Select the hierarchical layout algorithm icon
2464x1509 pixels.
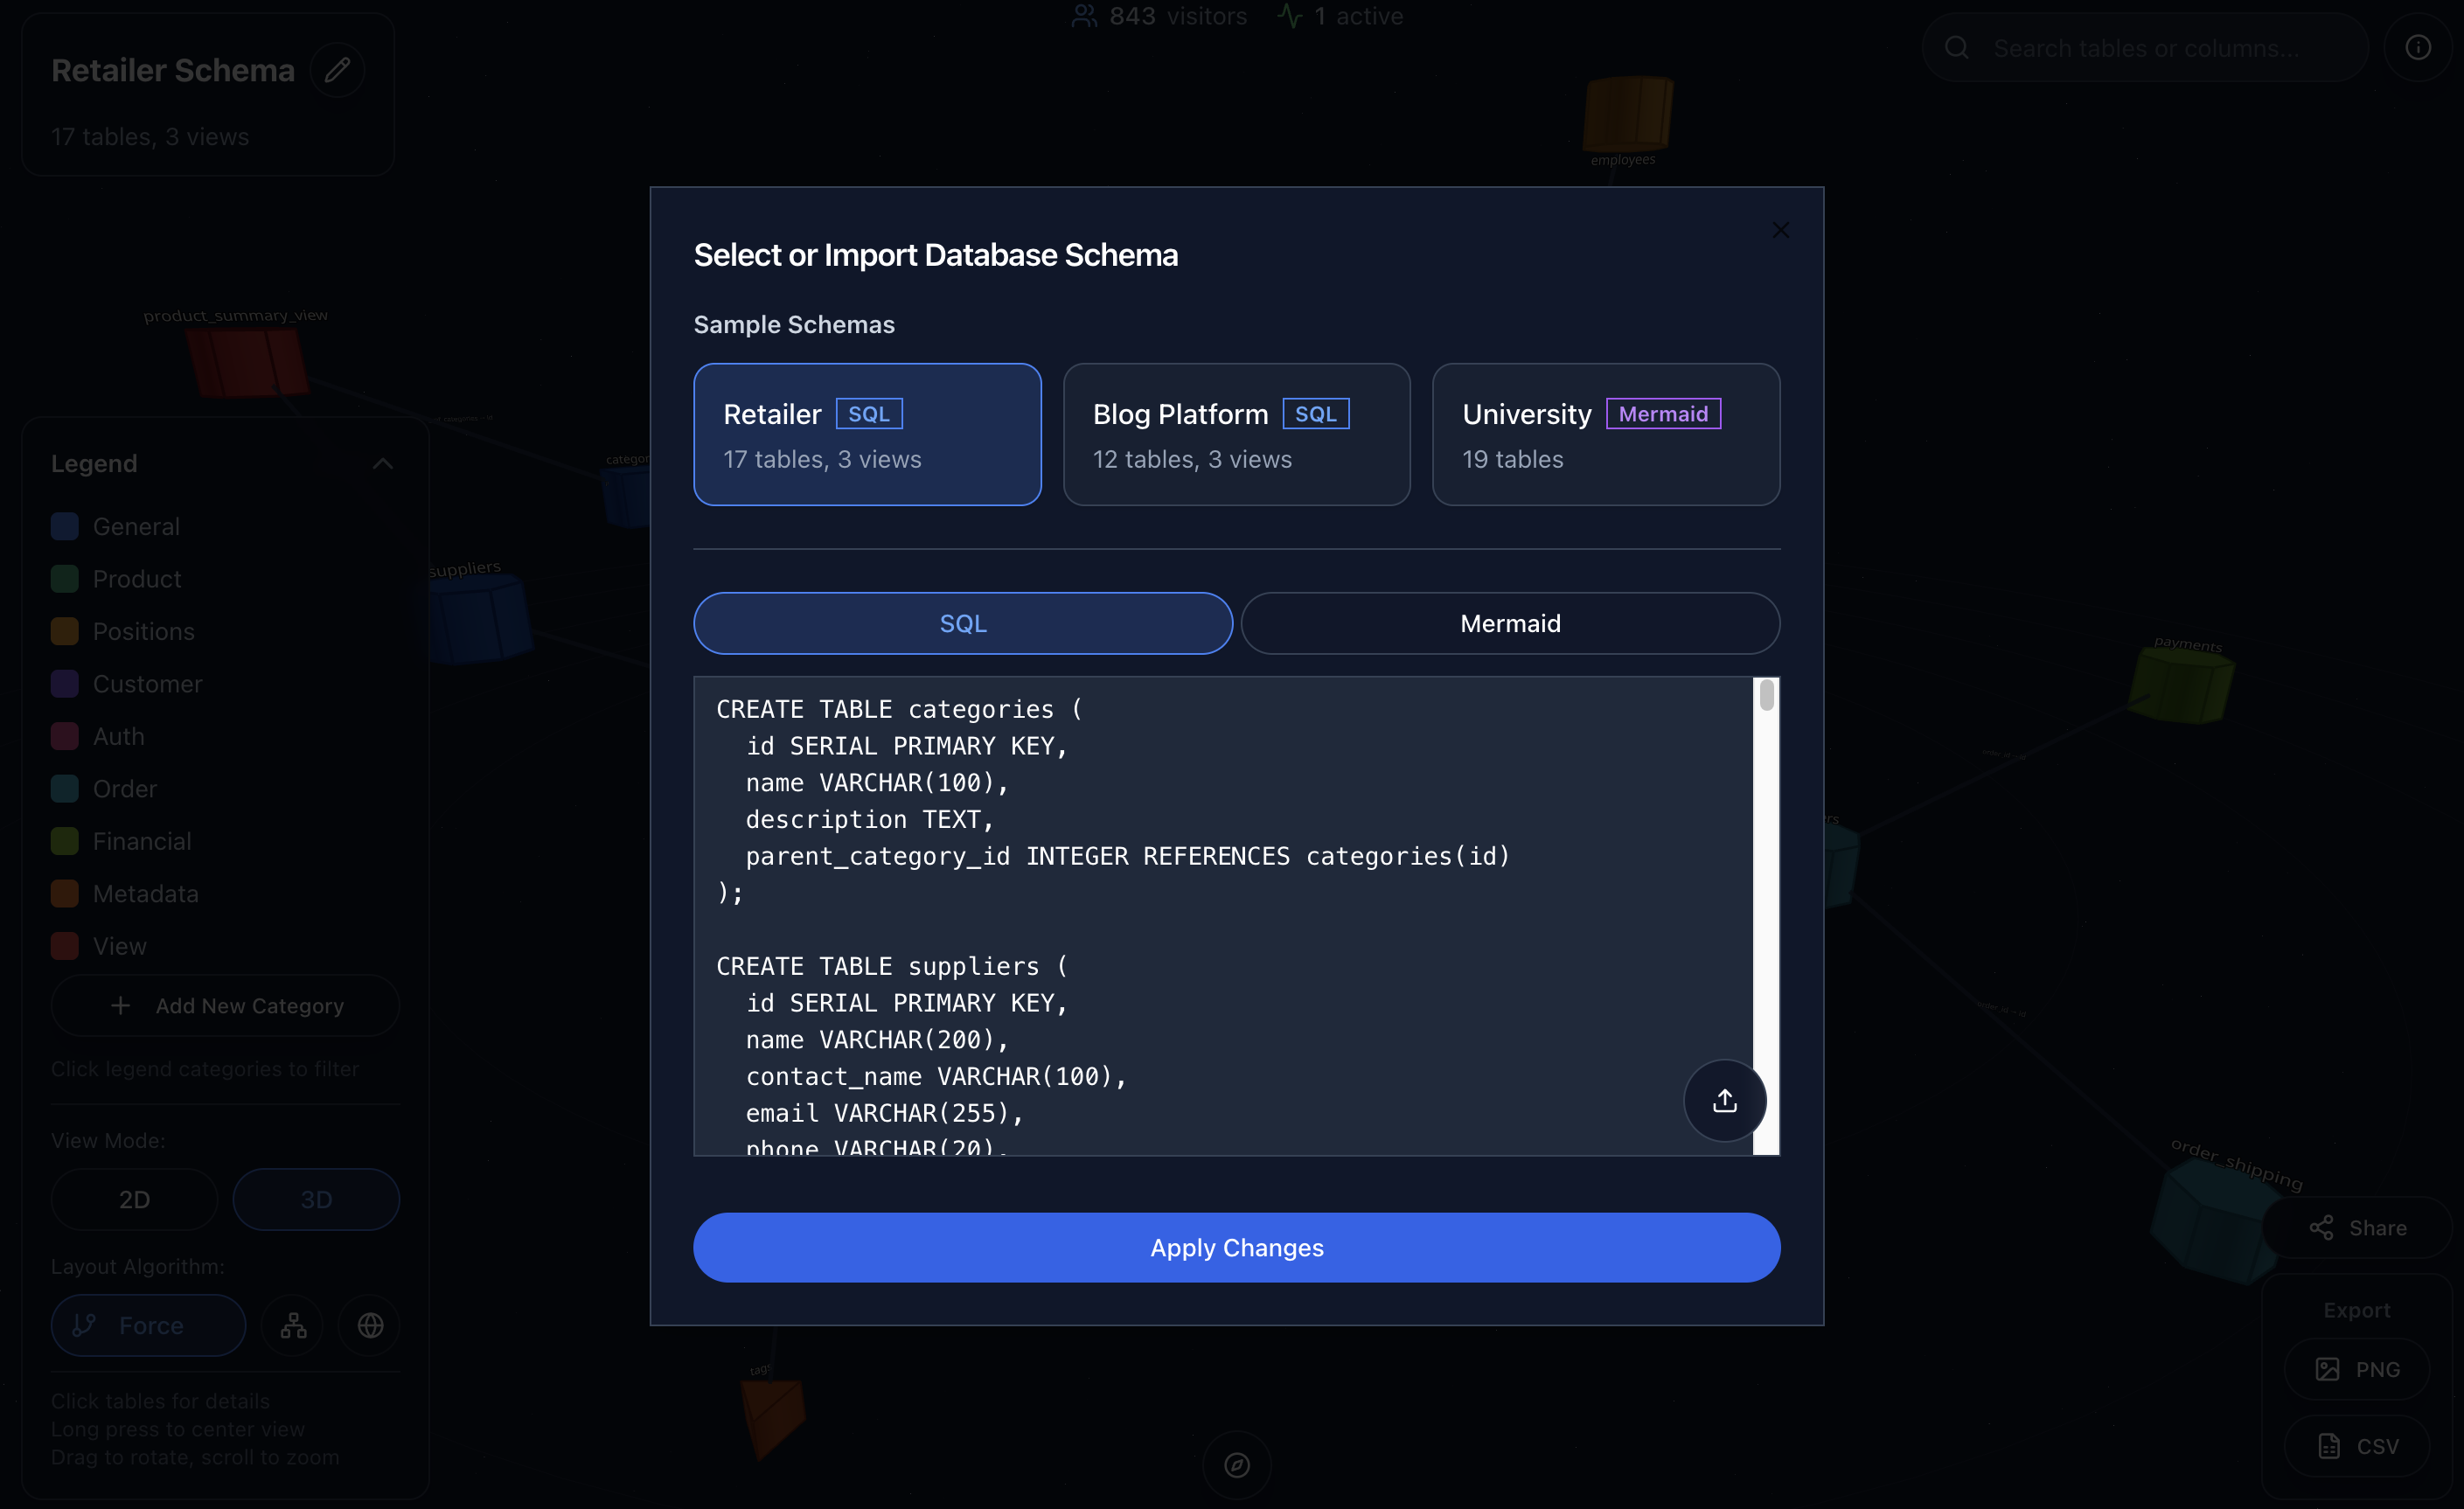[x=292, y=1325]
